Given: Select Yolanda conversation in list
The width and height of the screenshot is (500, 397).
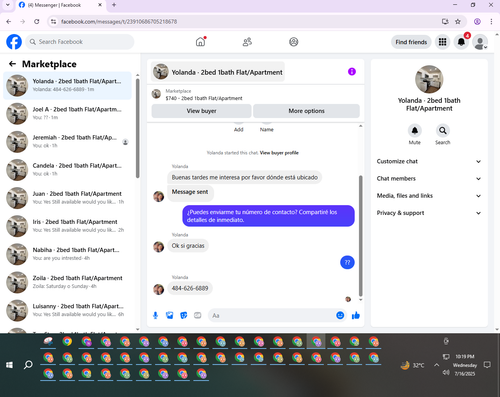Looking at the screenshot, I should (x=68, y=85).
